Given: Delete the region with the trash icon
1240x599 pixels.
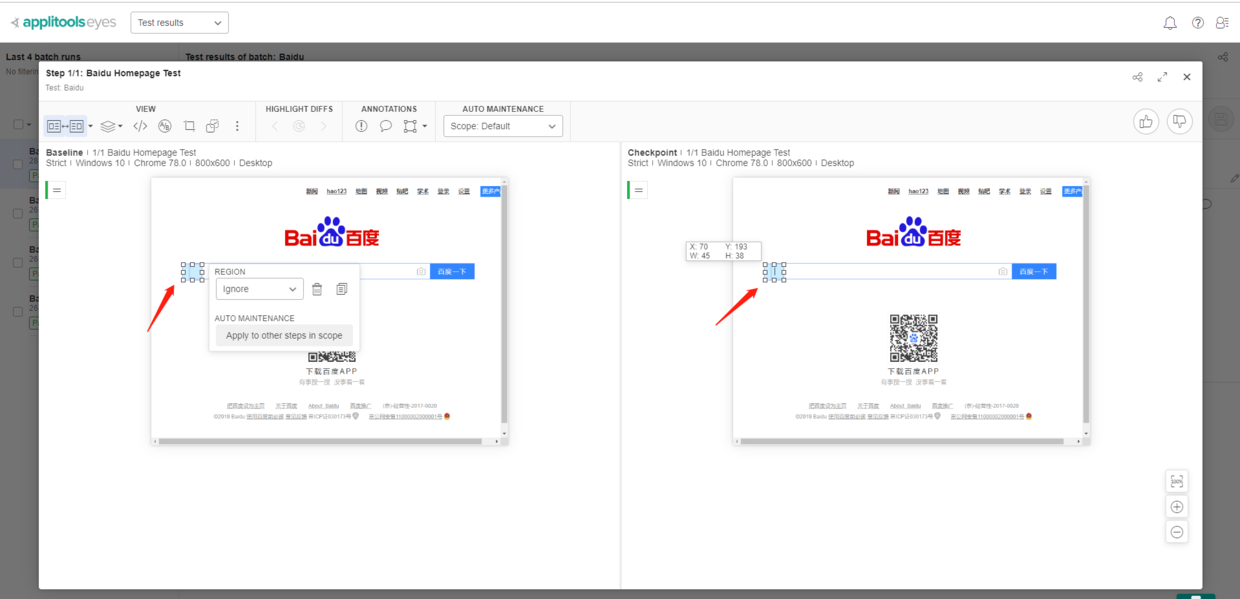Looking at the screenshot, I should click(317, 289).
